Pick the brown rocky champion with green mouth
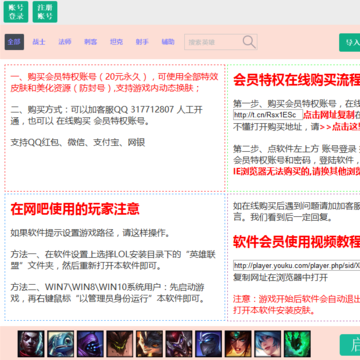360x360 pixels. coord(120,343)
